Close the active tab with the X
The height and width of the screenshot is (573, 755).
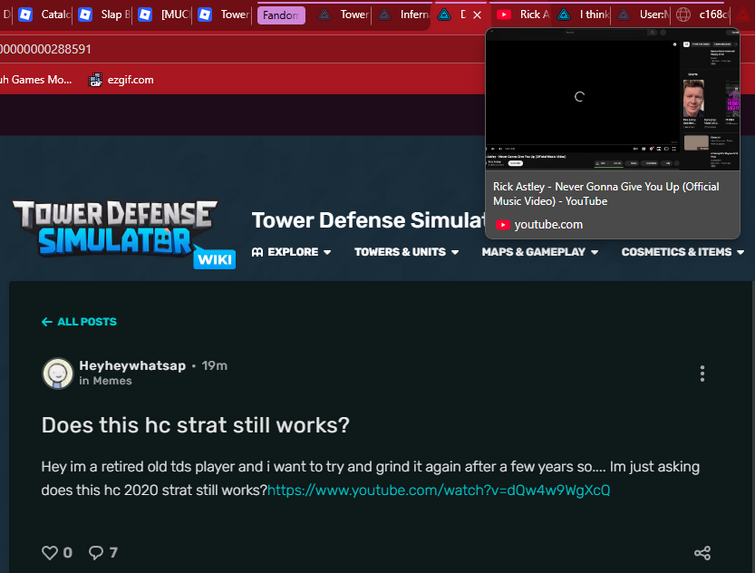click(477, 15)
